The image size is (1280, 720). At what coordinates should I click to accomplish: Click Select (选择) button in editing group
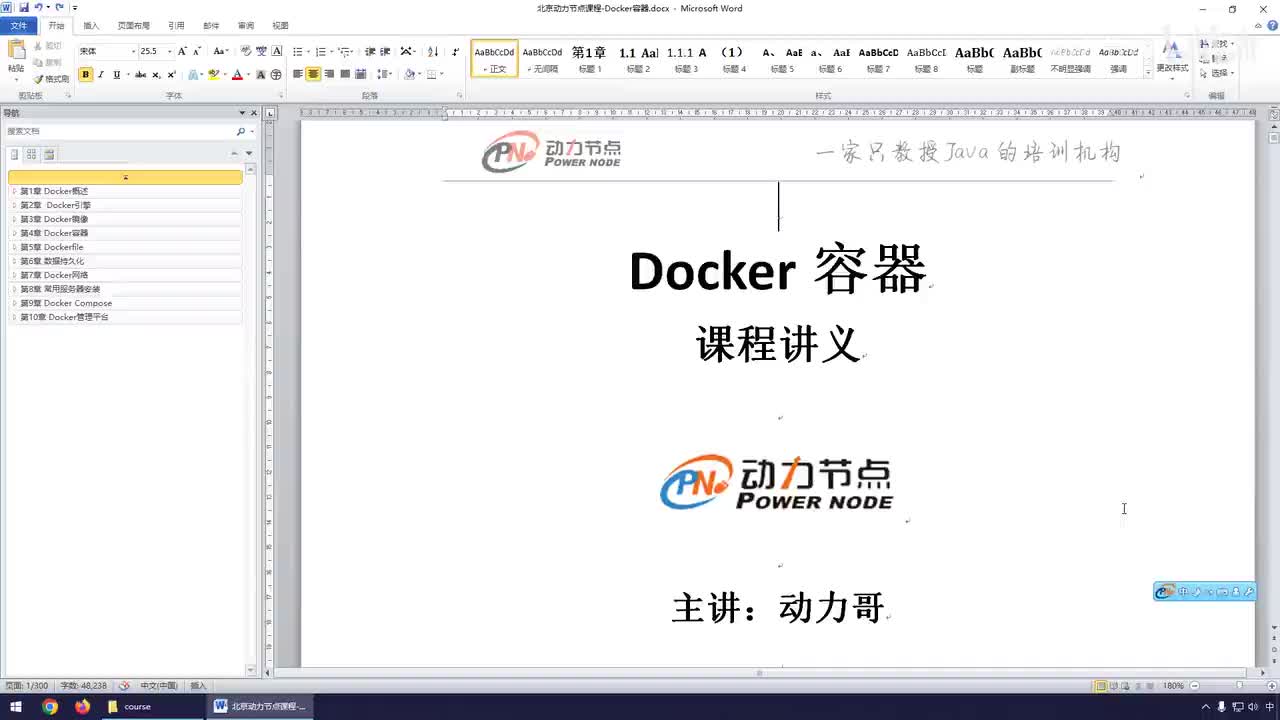(1217, 73)
